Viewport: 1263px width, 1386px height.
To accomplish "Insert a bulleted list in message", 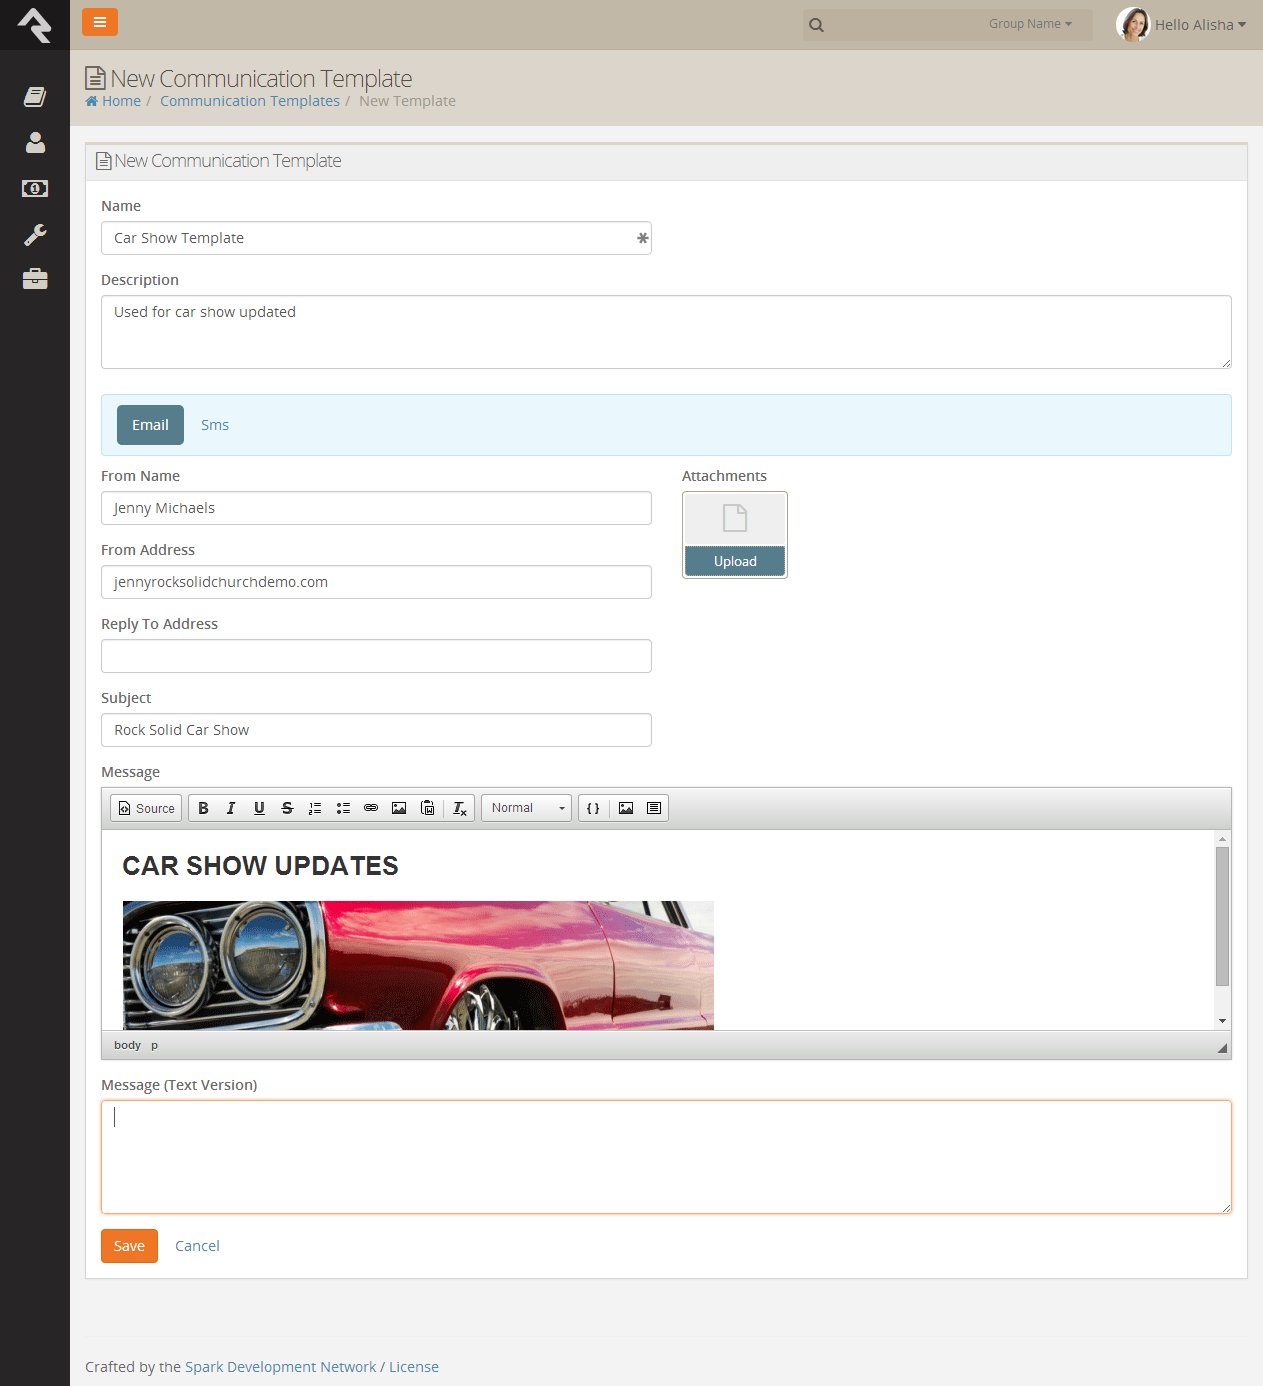I will pos(343,808).
